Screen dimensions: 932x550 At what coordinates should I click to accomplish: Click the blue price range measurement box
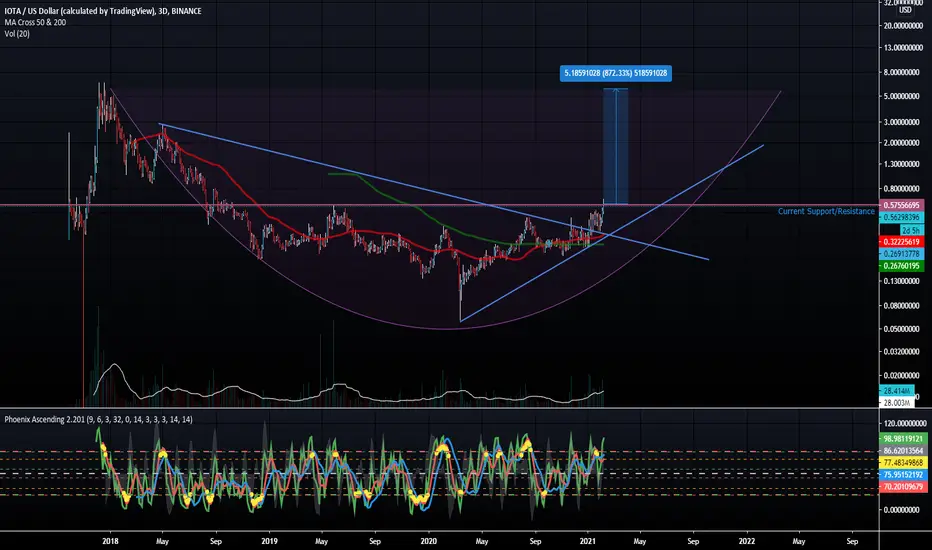coord(615,146)
